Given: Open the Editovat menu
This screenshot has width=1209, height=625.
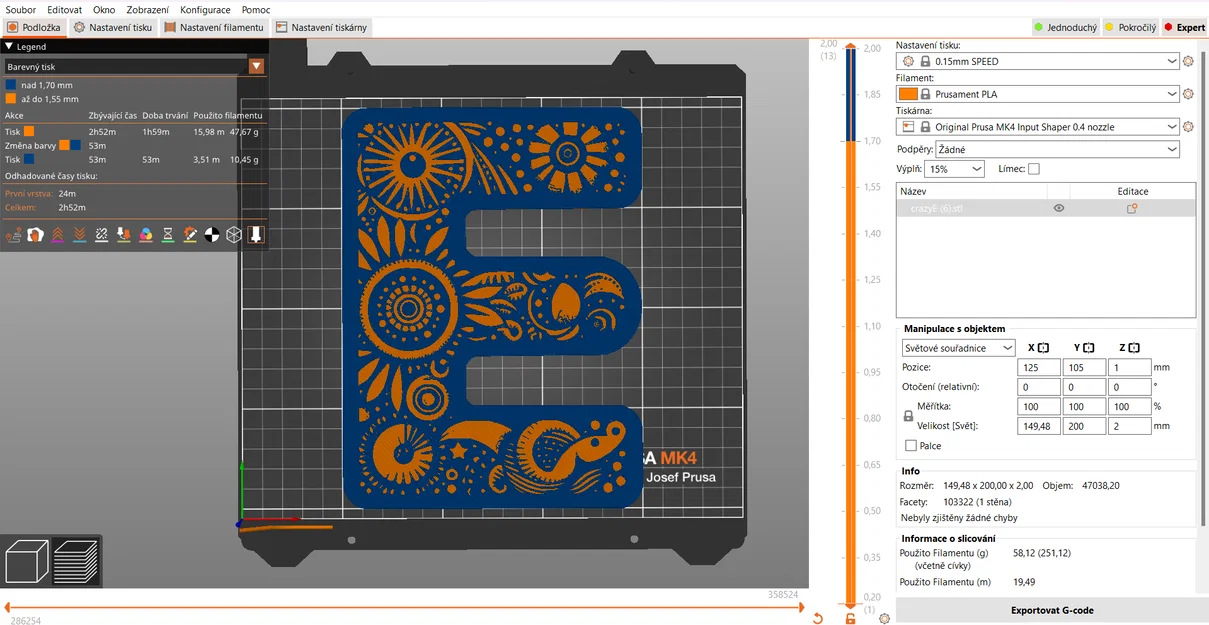Looking at the screenshot, I should pos(65,9).
